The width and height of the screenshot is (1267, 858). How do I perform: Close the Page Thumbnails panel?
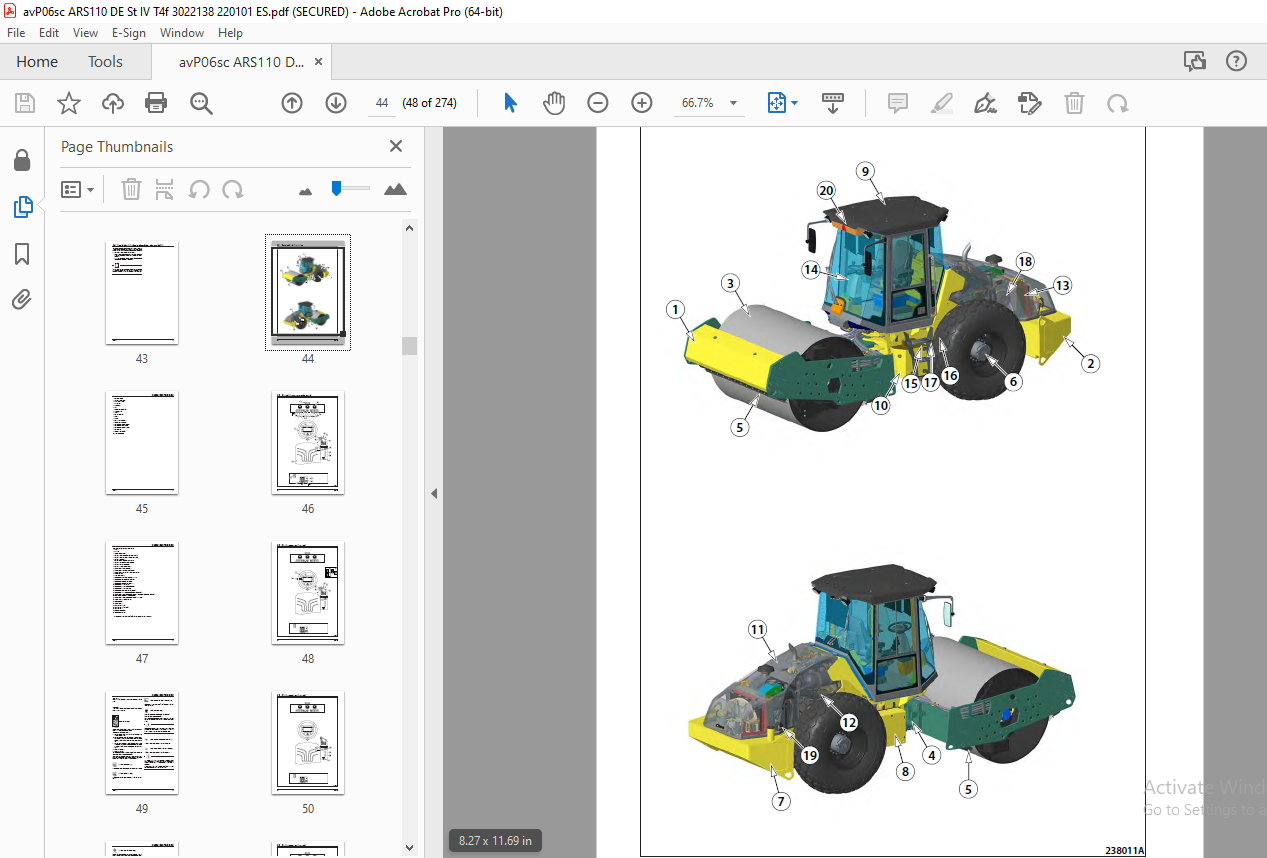pos(396,146)
